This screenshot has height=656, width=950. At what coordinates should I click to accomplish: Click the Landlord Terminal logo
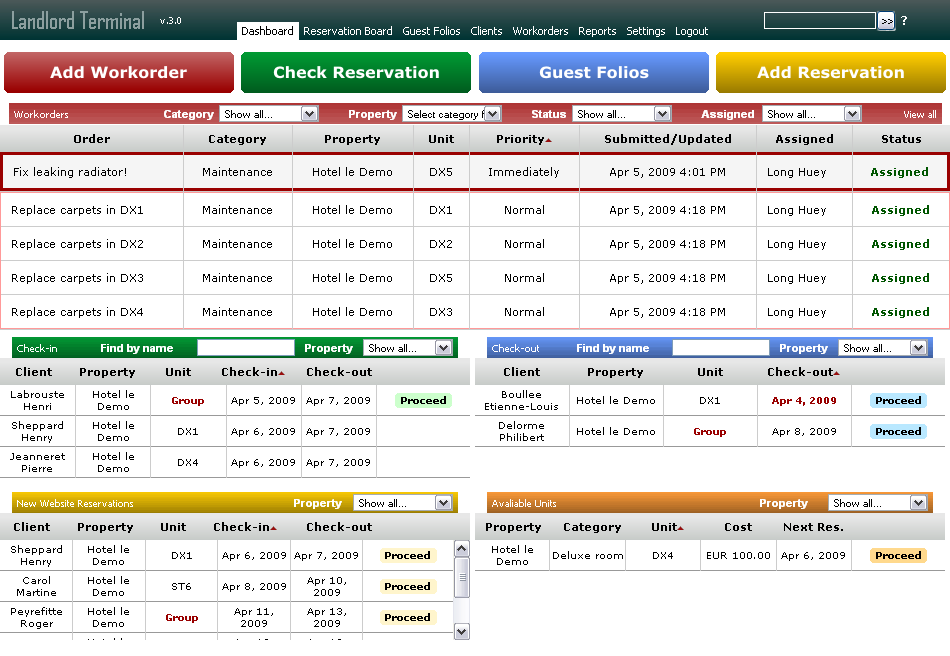pyautogui.click(x=78, y=21)
